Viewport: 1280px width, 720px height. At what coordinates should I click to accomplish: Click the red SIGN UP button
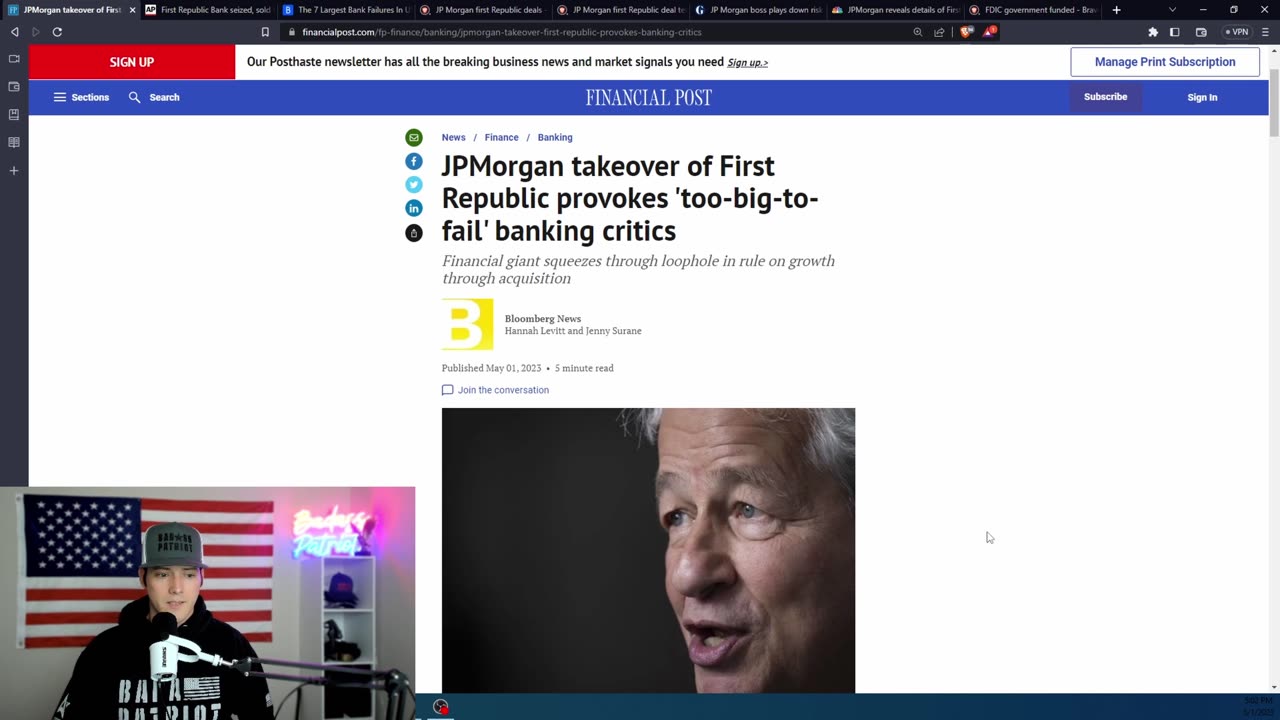pyautogui.click(x=132, y=62)
